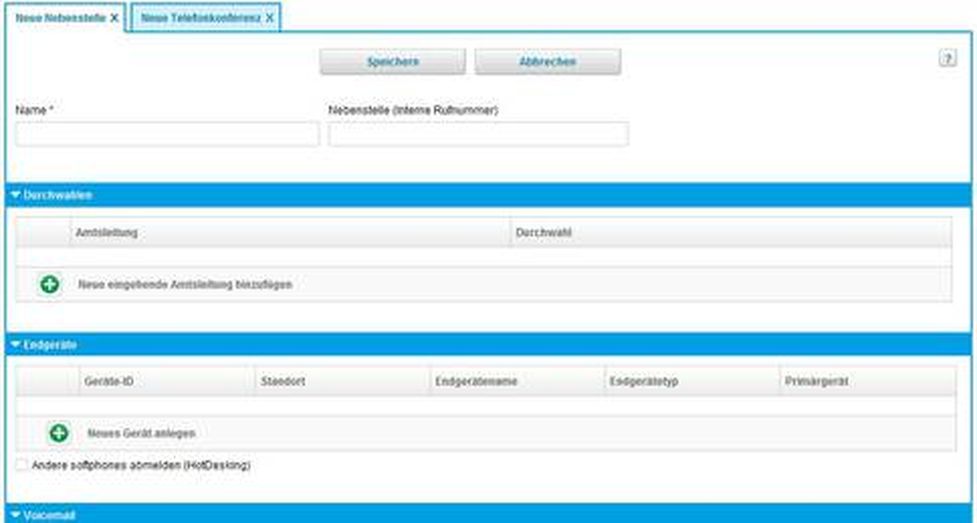Click the Speichern button

tap(393, 62)
